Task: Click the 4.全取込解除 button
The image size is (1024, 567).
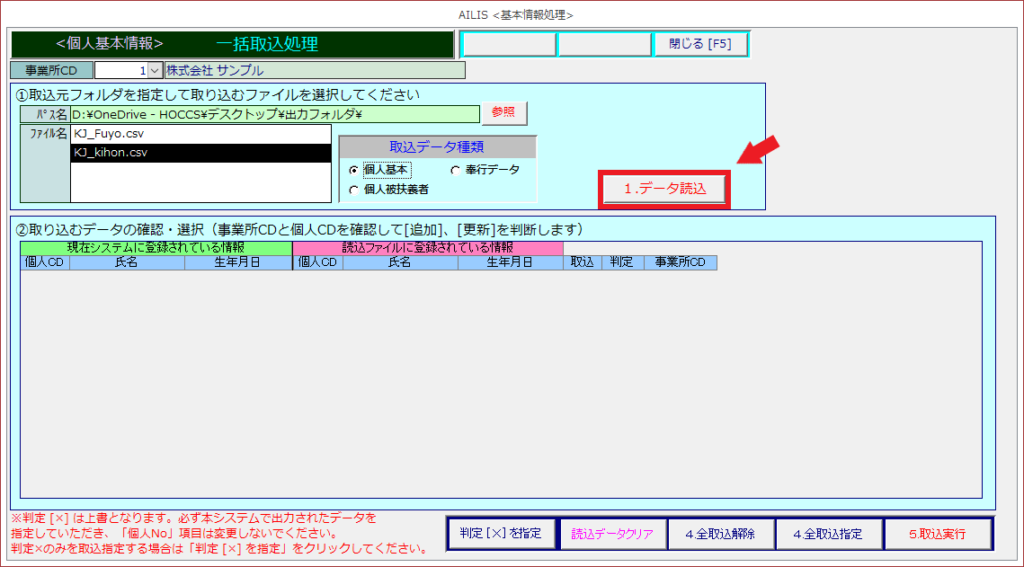Action: [x=718, y=533]
